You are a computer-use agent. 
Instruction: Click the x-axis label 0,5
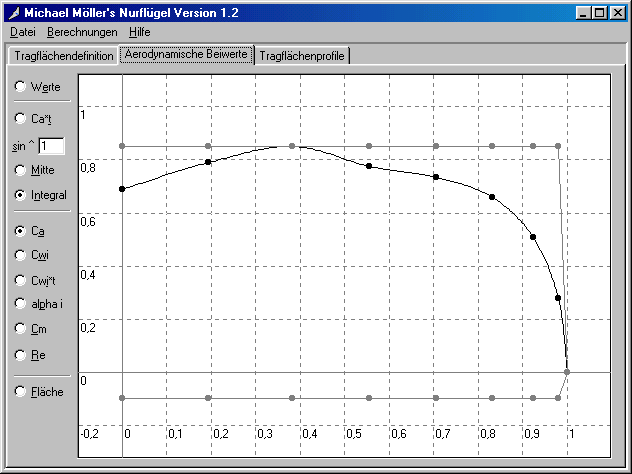point(354,434)
